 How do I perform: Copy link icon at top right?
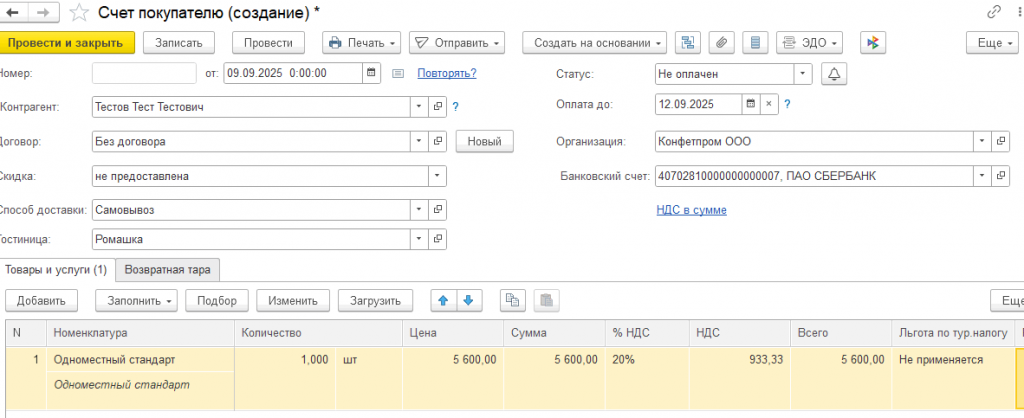(995, 12)
